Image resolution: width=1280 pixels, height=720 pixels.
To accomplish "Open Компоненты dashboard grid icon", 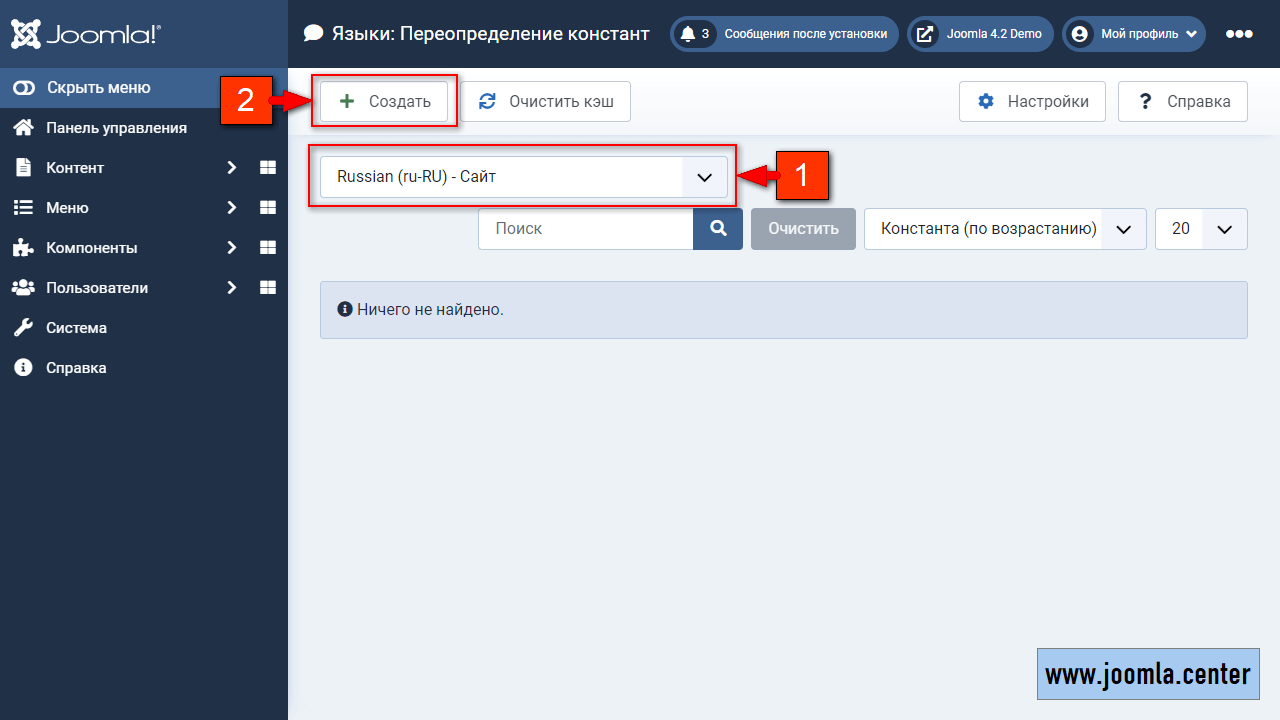I will (x=268, y=248).
